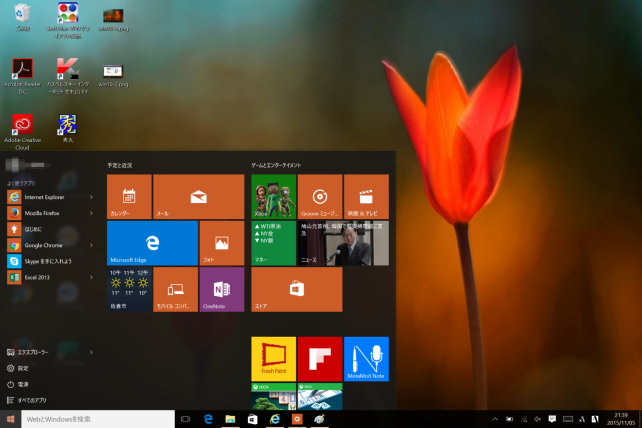
Task: Open the Kaspersky Internet Security desktop shortcut
Action: [x=68, y=76]
